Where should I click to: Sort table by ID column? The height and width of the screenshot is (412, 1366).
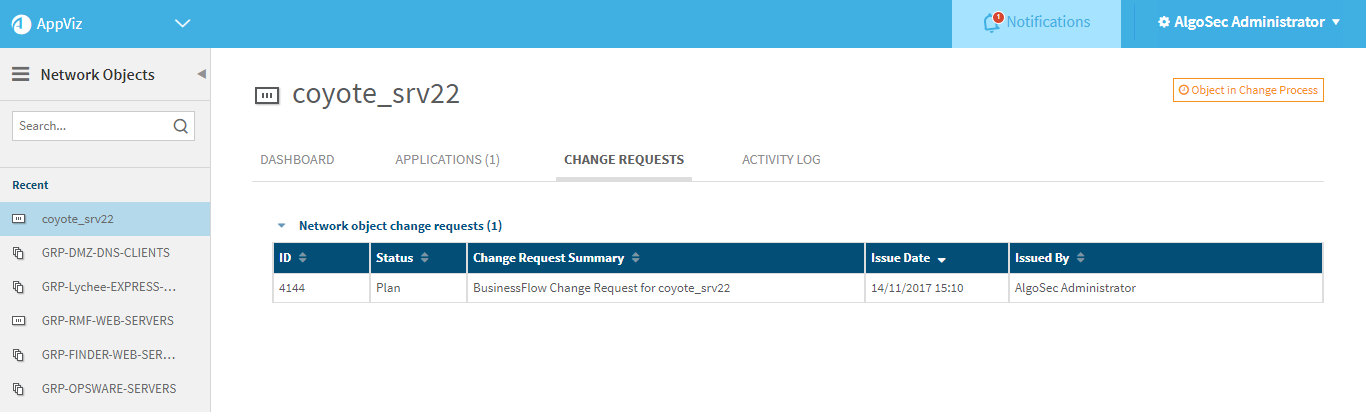pos(303,258)
